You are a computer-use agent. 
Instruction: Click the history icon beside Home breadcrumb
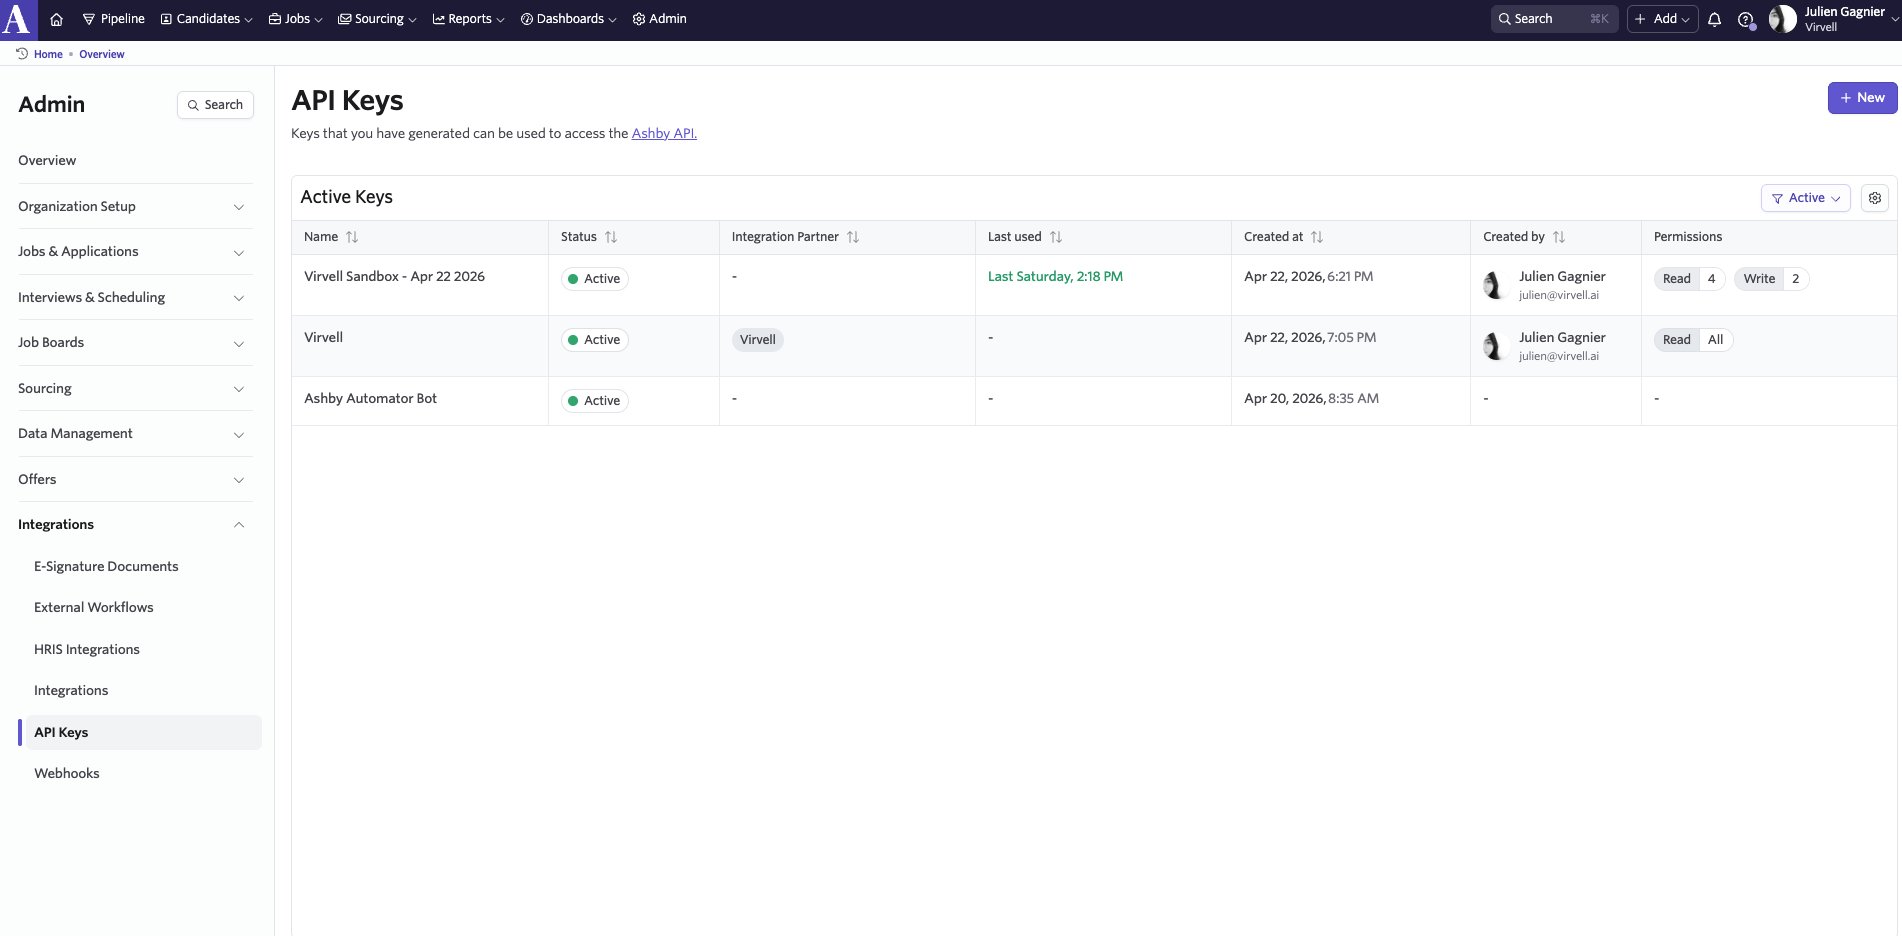tap(22, 54)
